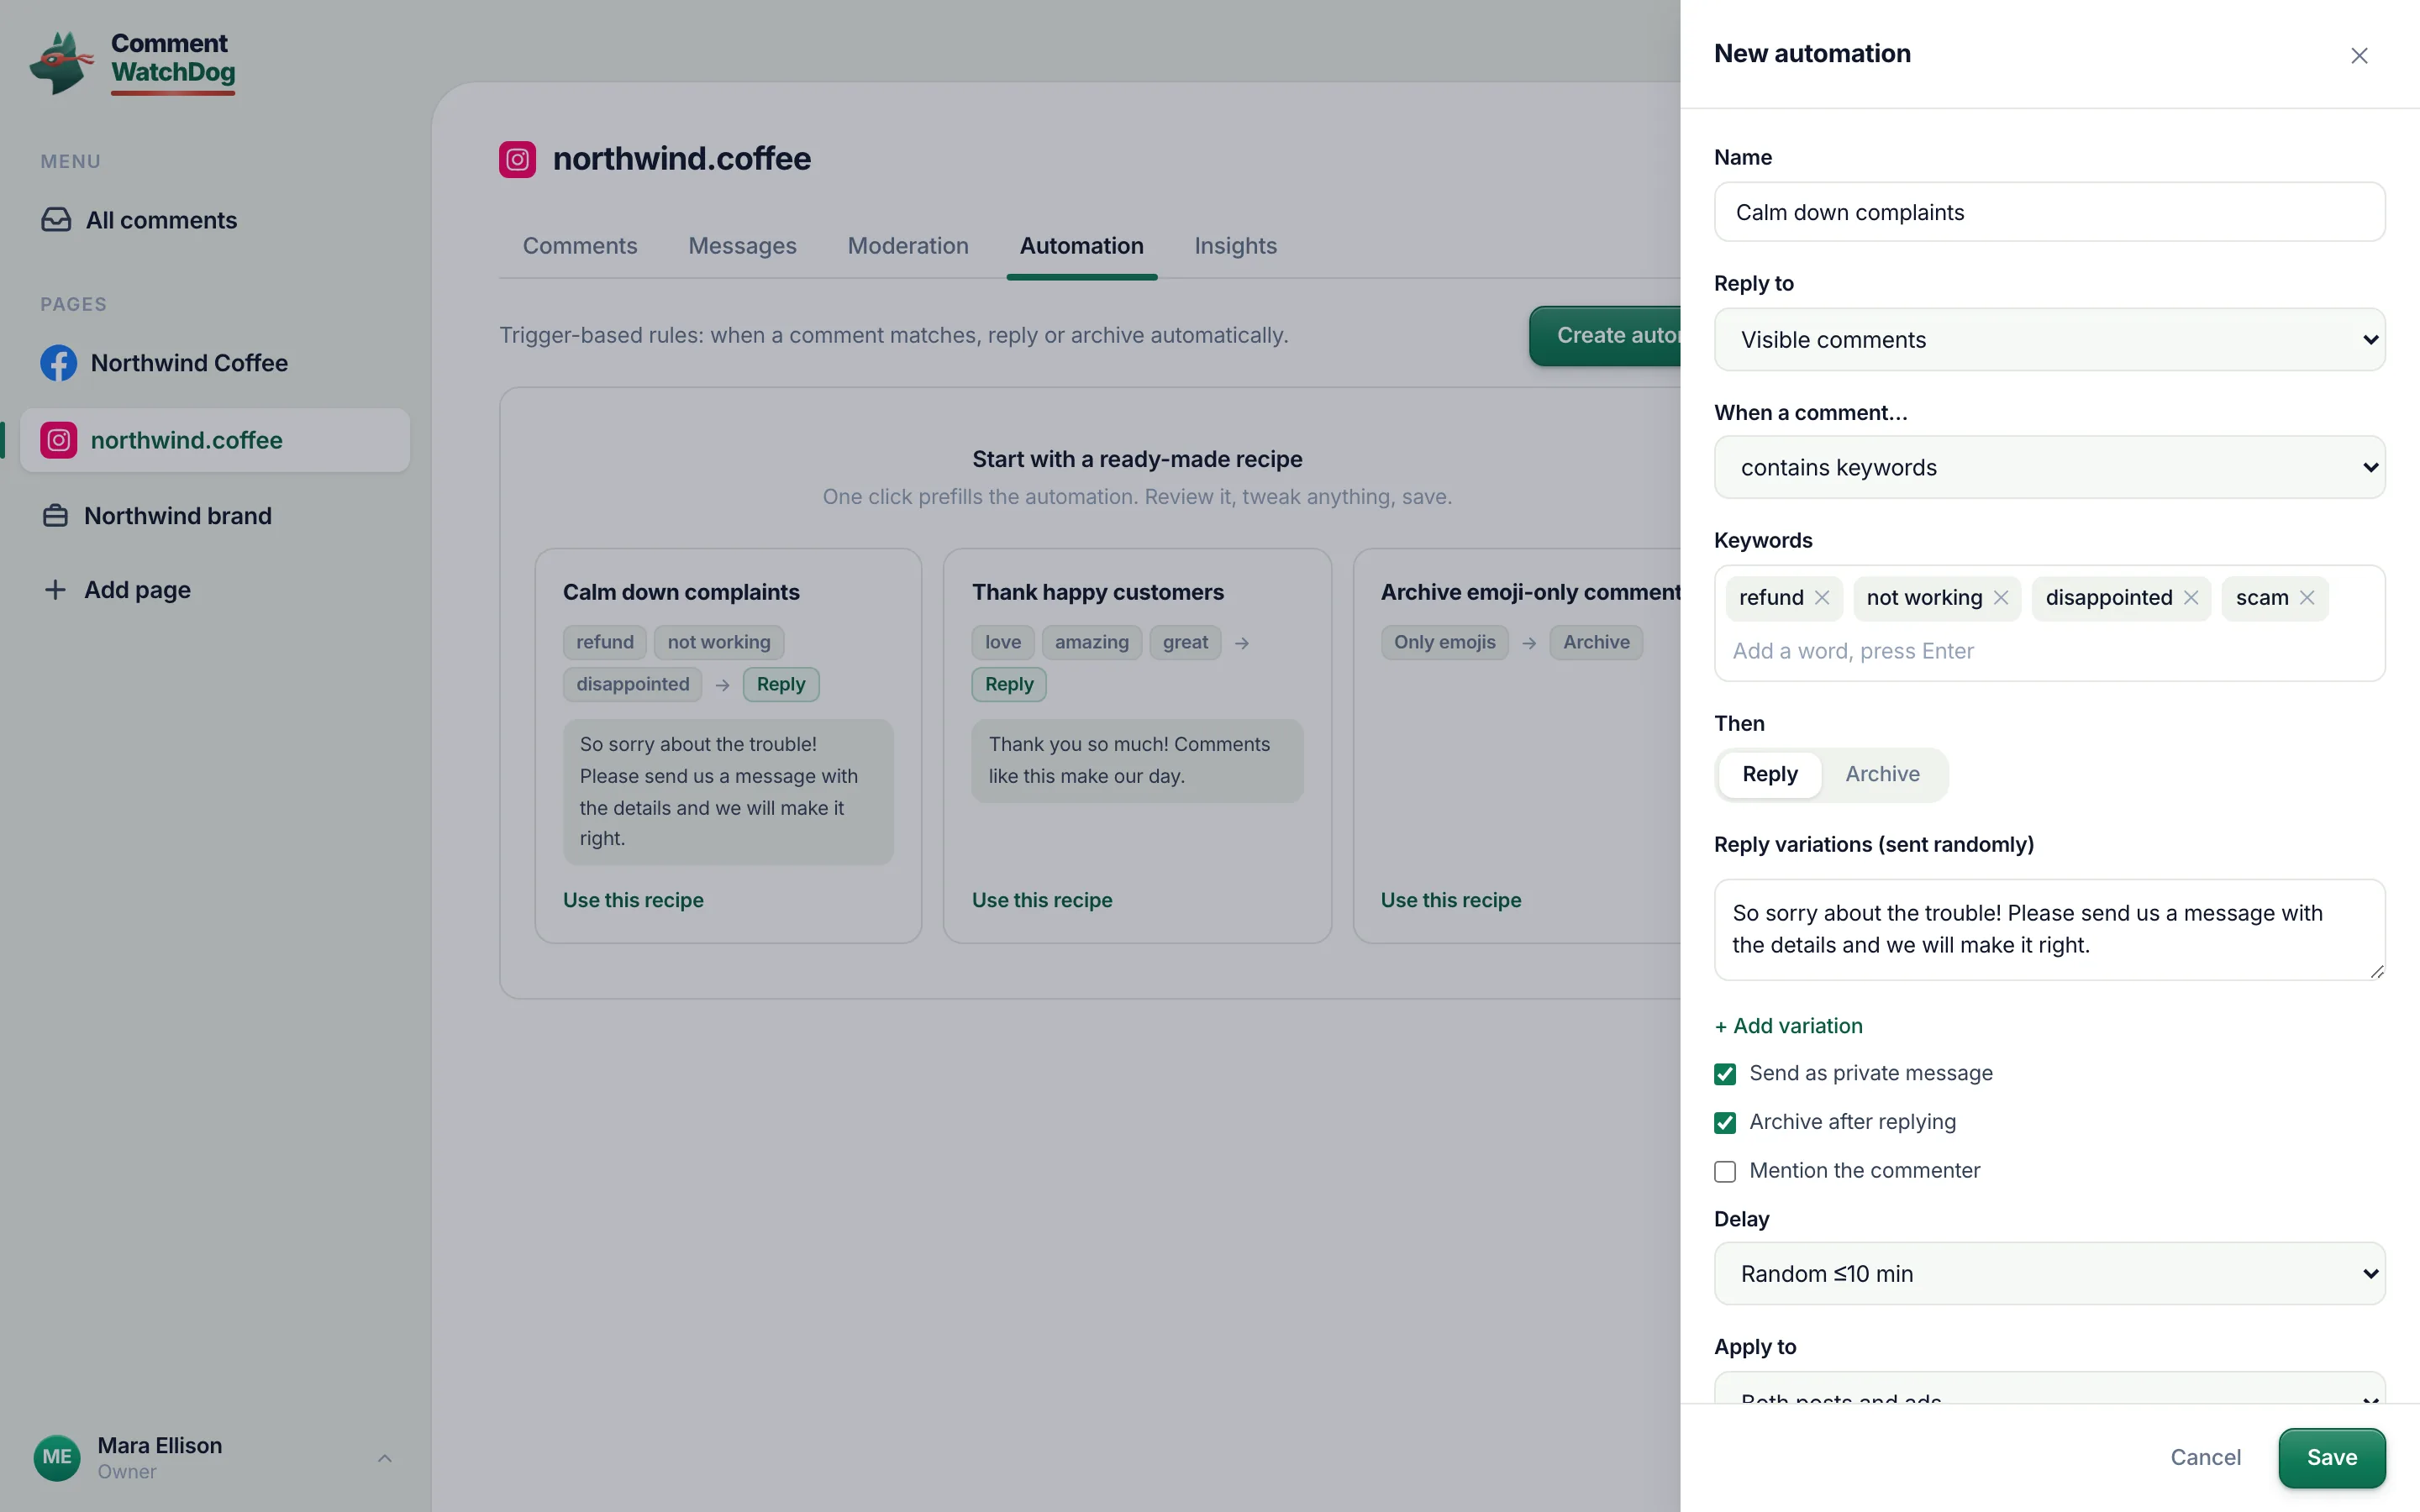Click the love tag in Thank happy customers
The image size is (2420, 1512).
[x=1002, y=642]
